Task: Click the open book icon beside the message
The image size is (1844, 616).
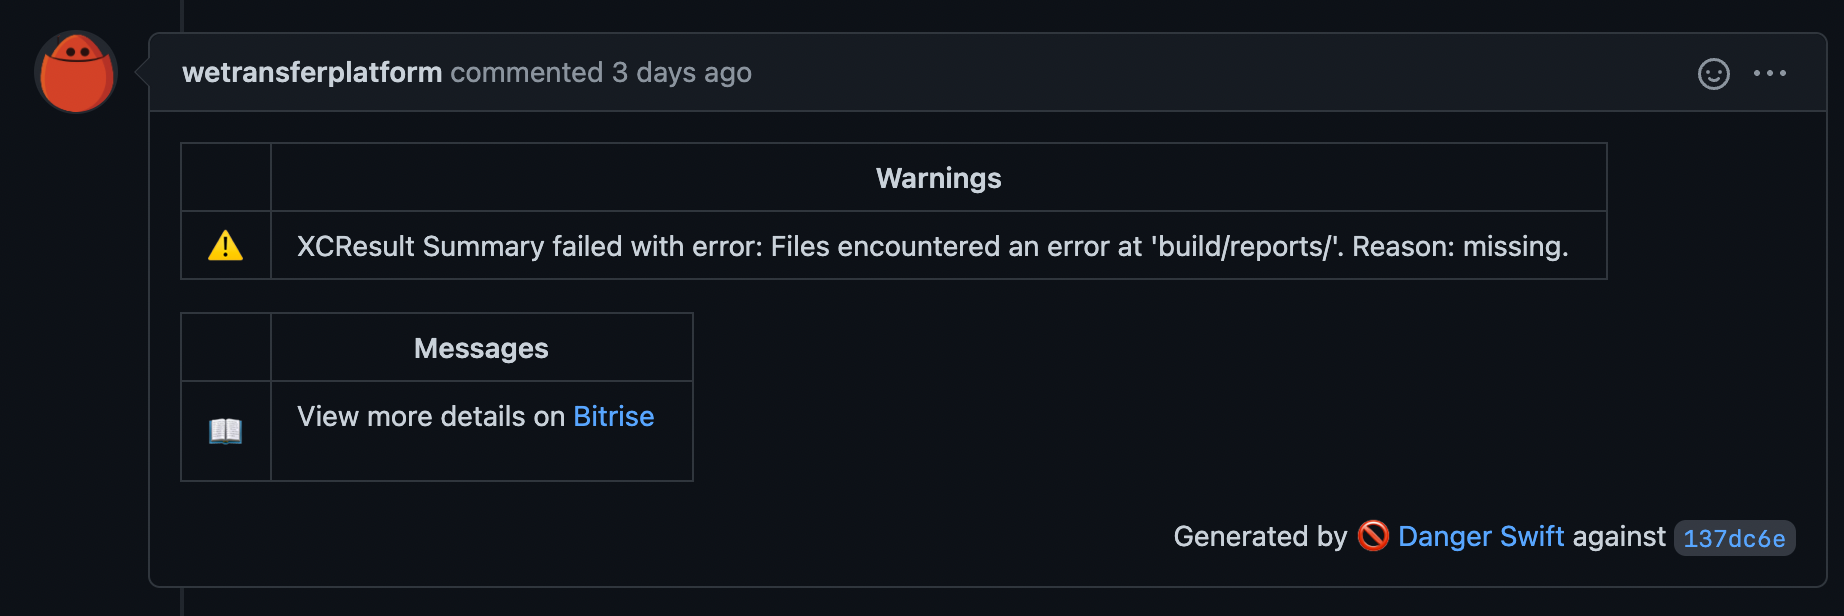Action: click(x=225, y=431)
